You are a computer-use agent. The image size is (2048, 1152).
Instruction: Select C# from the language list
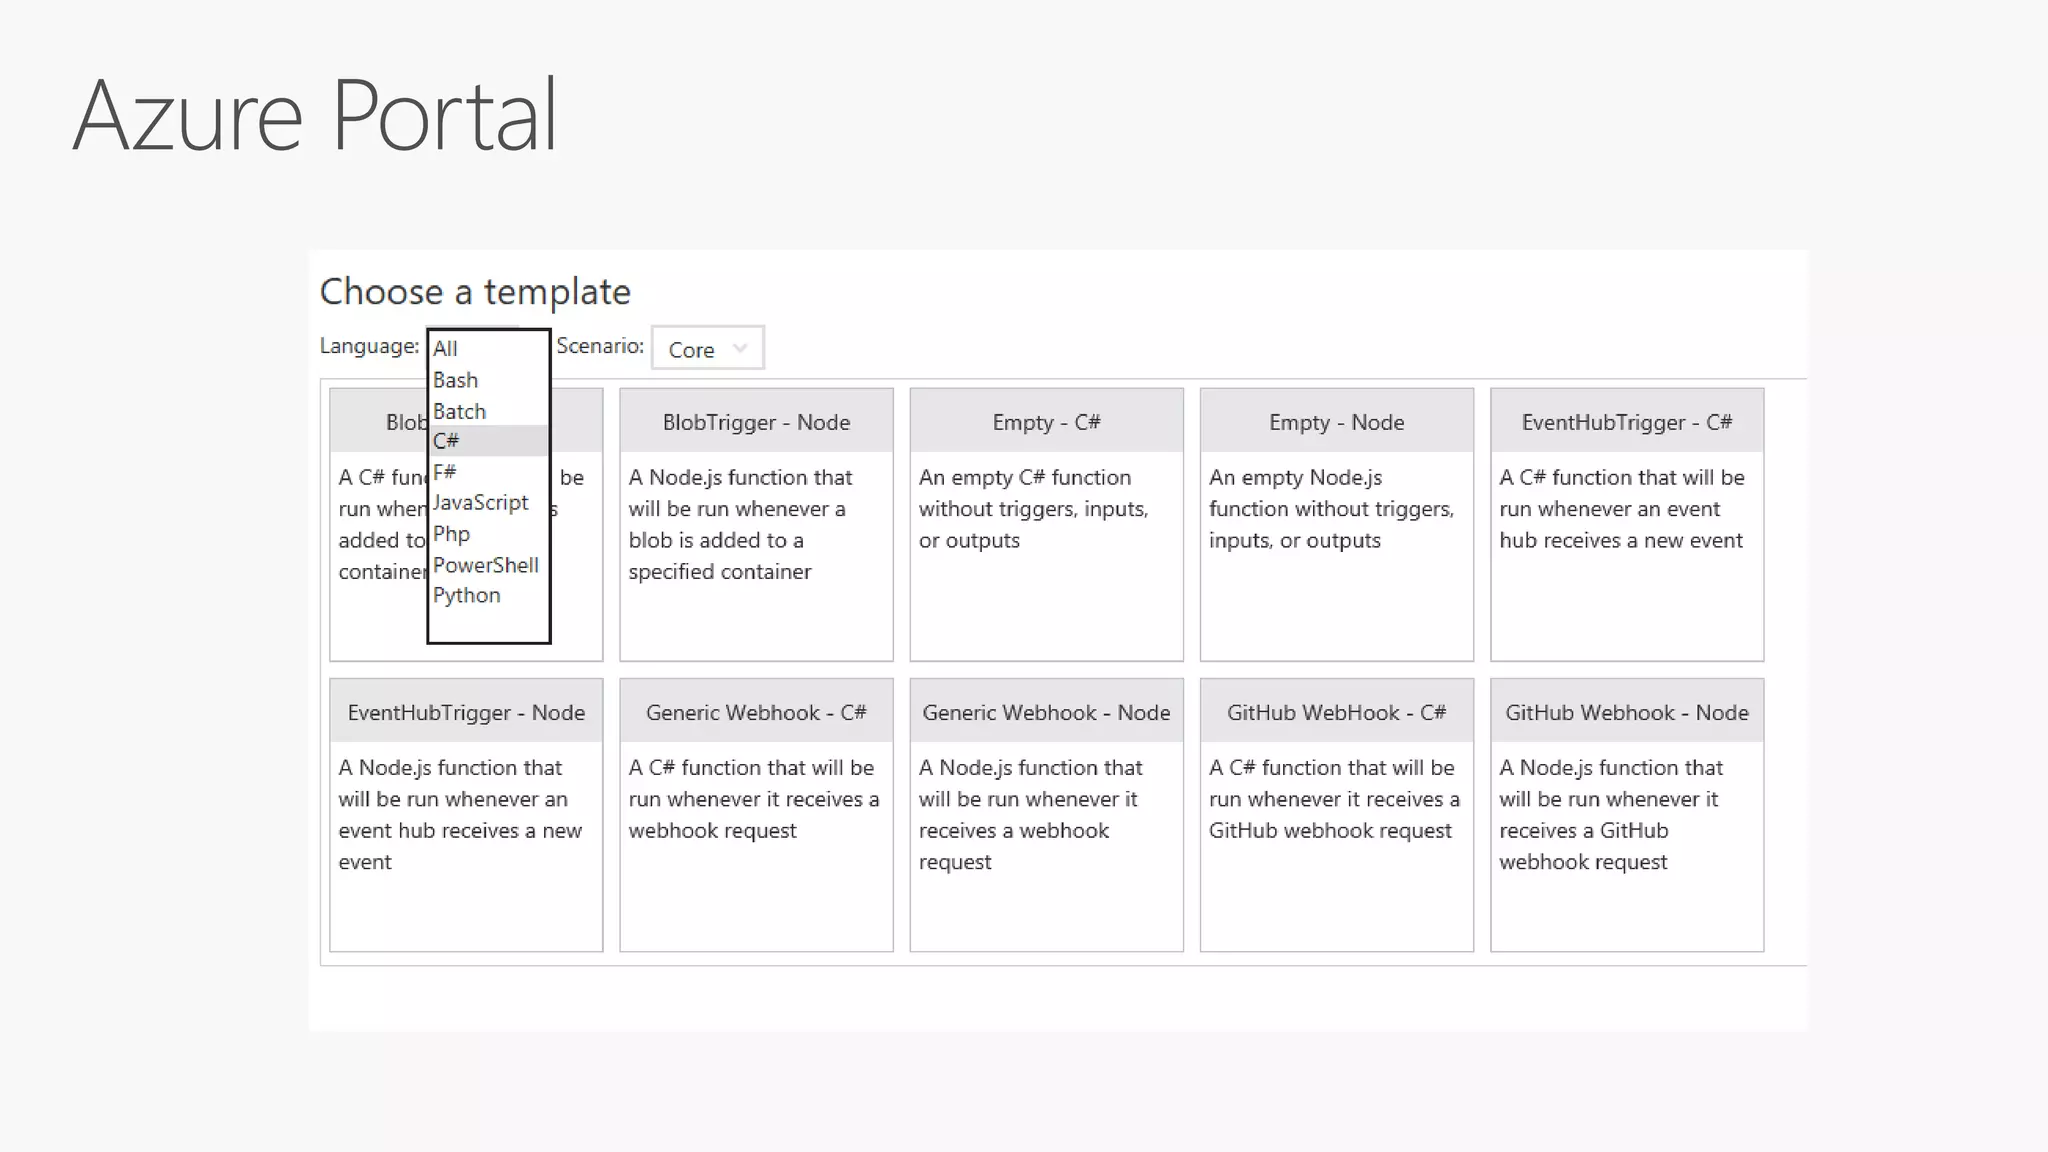(x=446, y=441)
